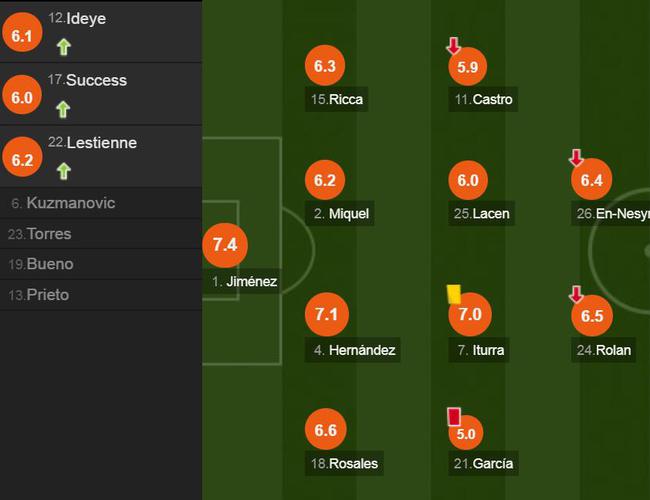Open the 4. Hernández player label
Screen dimensions: 650x500
[353, 350]
